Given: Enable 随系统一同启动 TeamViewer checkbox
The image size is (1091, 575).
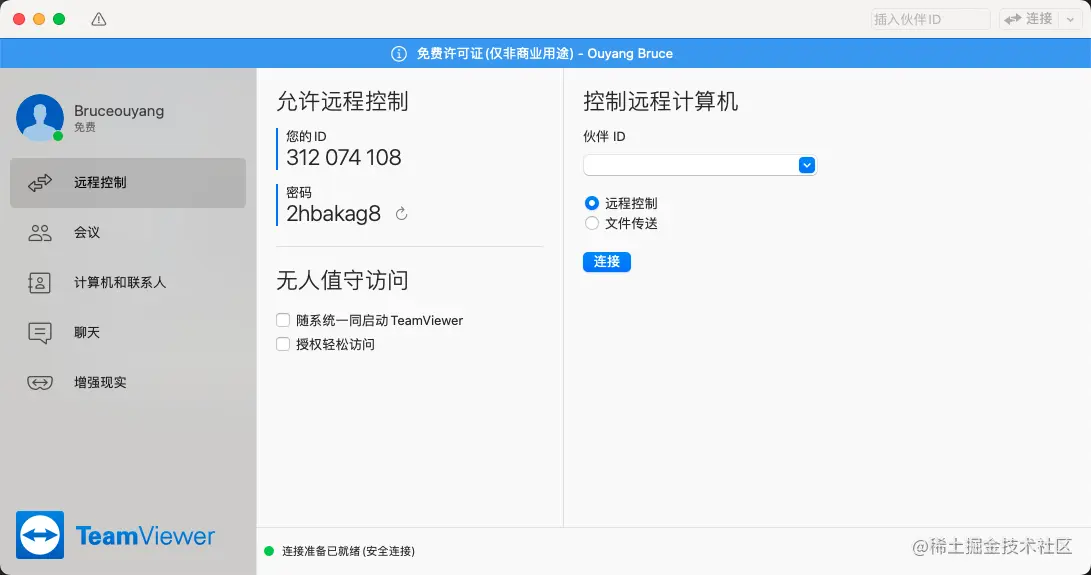Looking at the screenshot, I should click(282, 320).
